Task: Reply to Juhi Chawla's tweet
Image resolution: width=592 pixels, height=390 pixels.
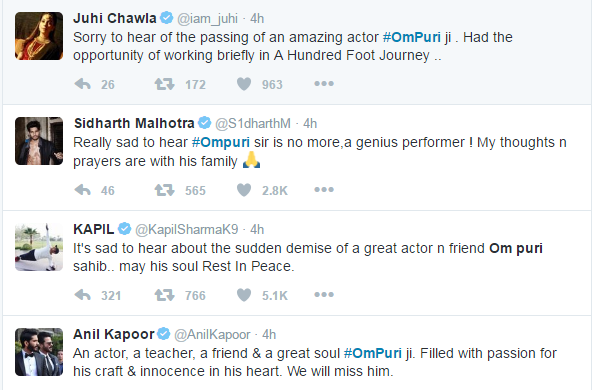Action: [83, 84]
